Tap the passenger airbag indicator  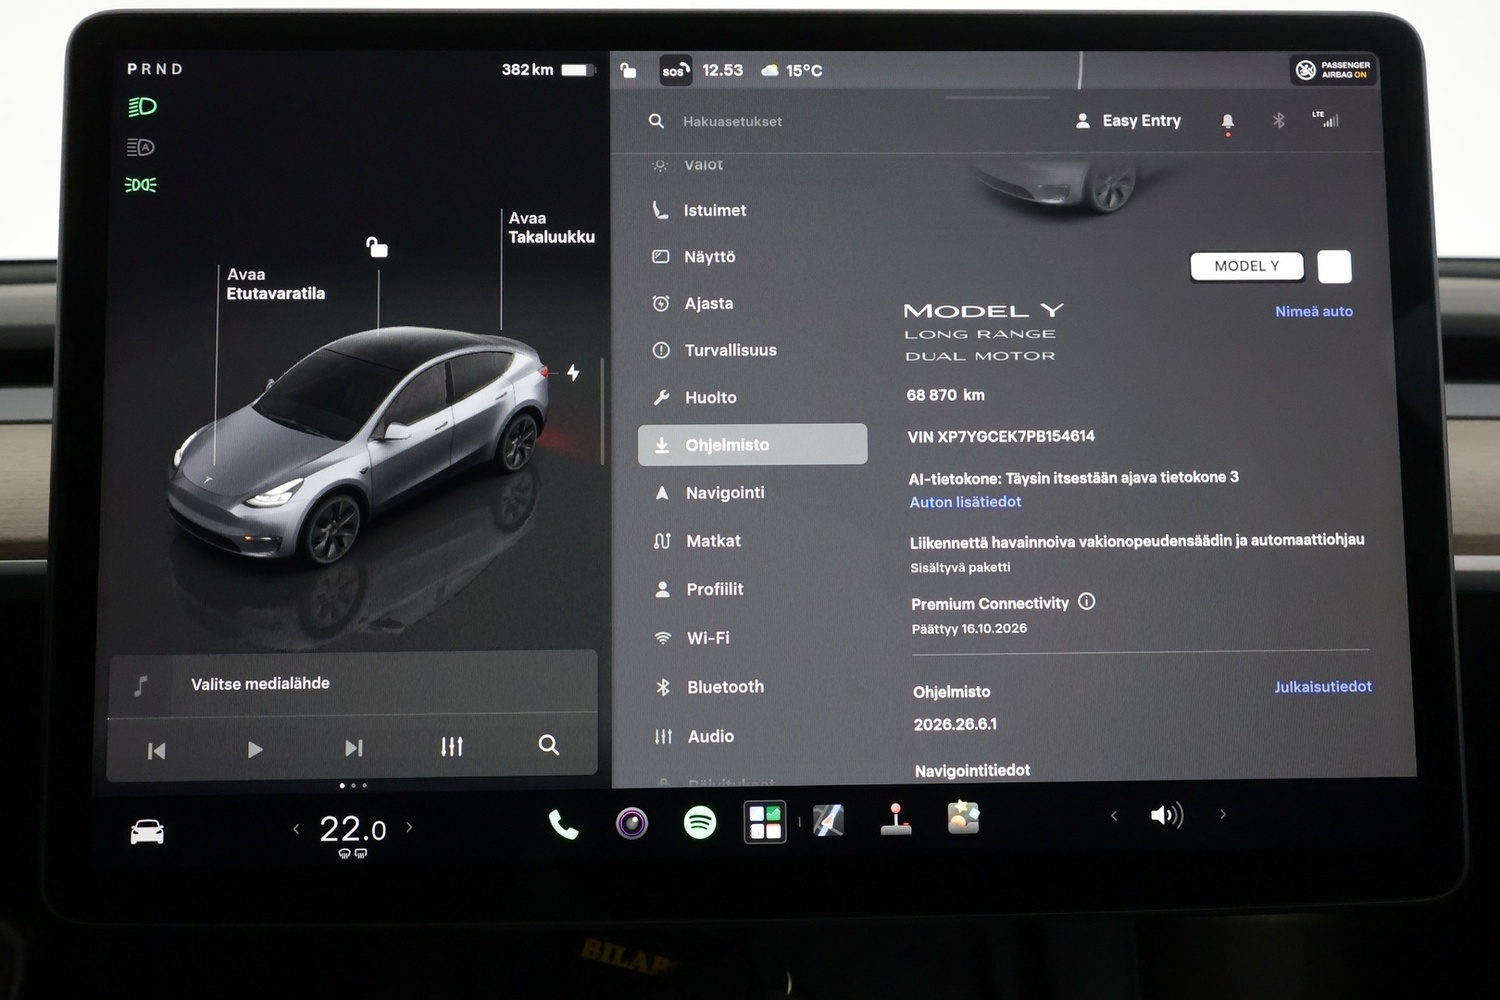click(x=1334, y=69)
